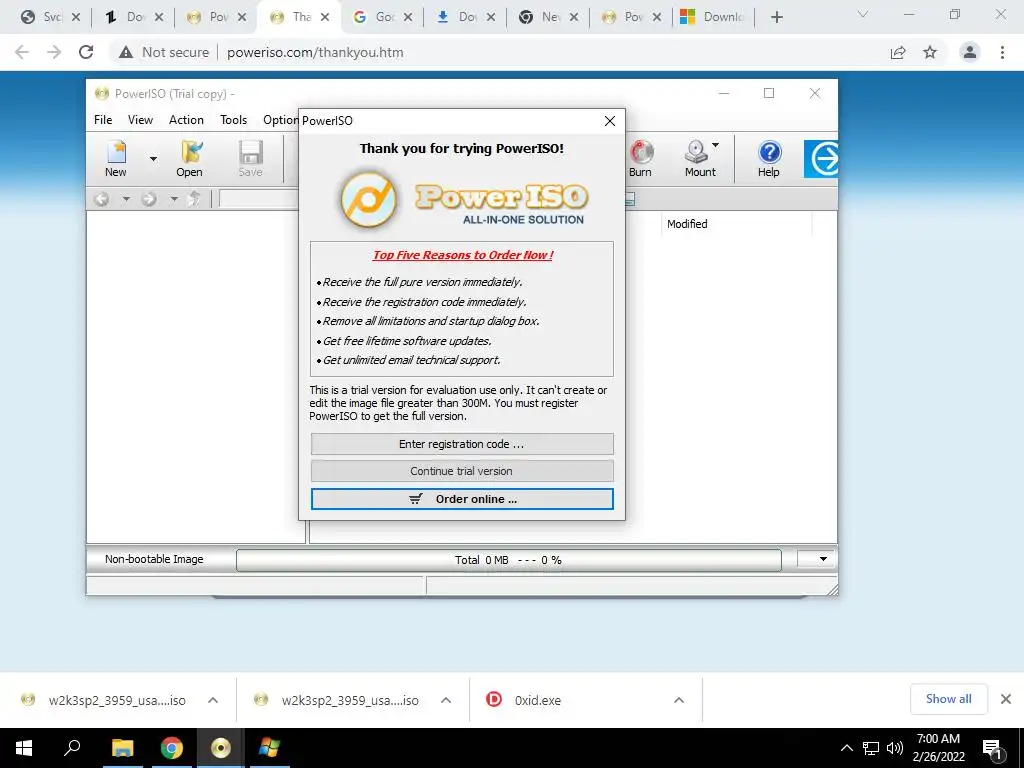Click the forward navigation arrow in PowerISO

pyautogui.click(x=149, y=199)
